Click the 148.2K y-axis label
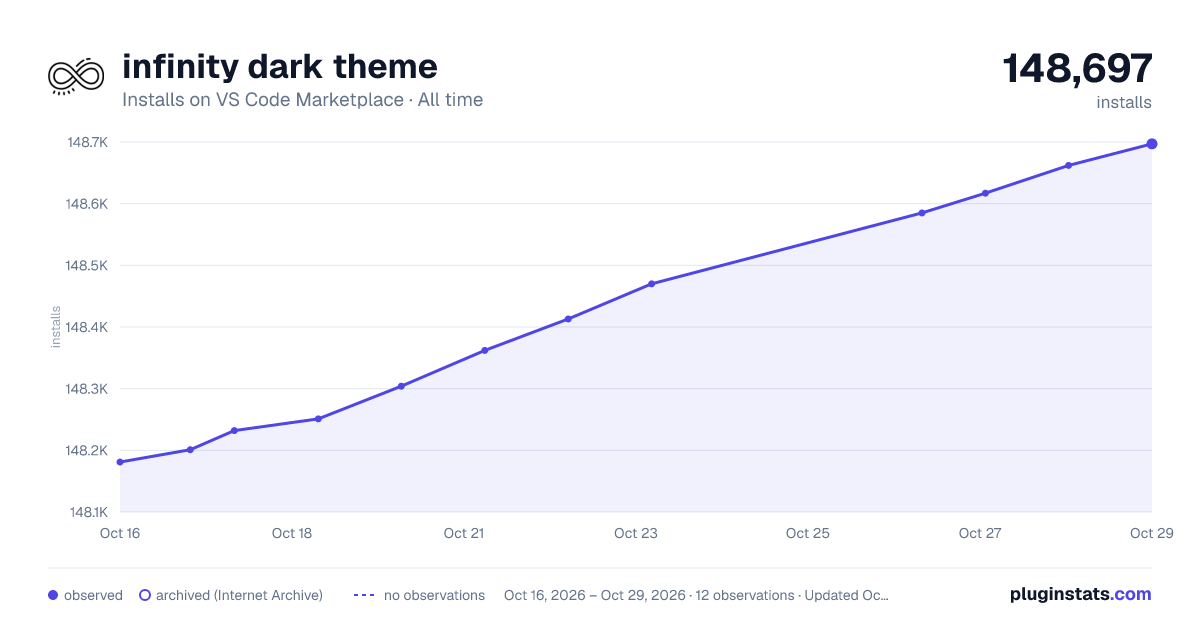This screenshot has width=1200, height=630. pos(87,451)
